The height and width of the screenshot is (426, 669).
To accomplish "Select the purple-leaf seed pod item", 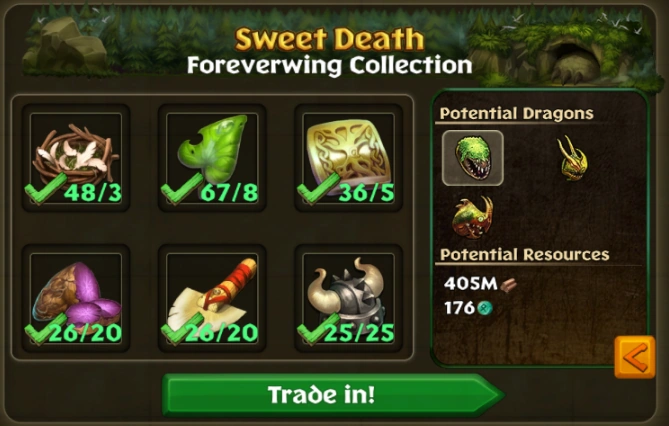I will [76, 298].
